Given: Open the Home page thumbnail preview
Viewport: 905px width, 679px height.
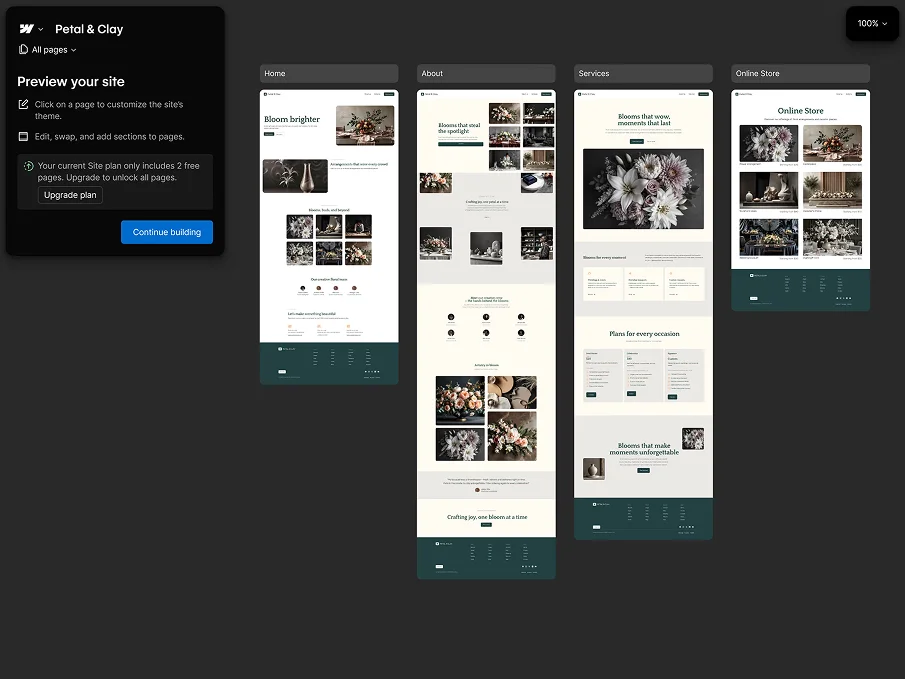Looking at the screenshot, I should [x=329, y=237].
